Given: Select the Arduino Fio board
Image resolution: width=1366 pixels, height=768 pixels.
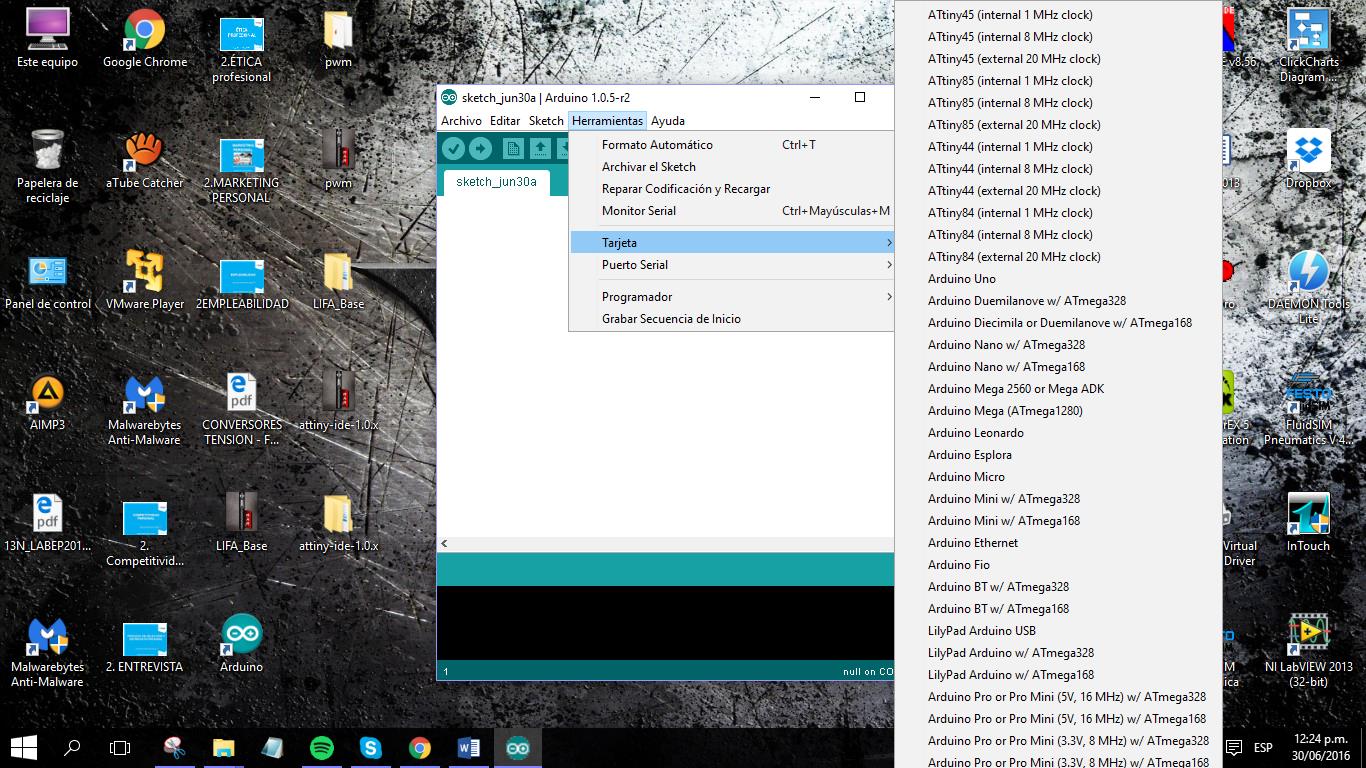Looking at the screenshot, I should [1058, 565].
